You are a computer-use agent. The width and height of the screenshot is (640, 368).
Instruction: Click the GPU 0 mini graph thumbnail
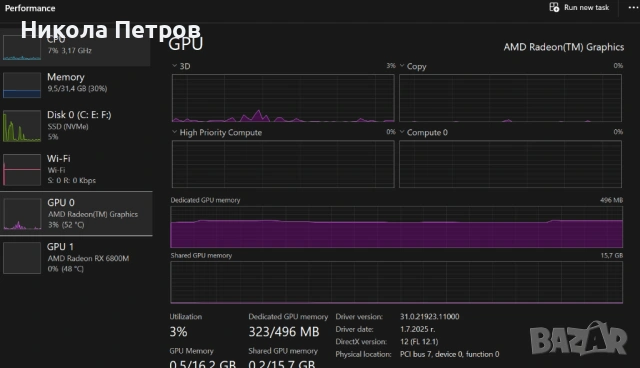coord(22,214)
